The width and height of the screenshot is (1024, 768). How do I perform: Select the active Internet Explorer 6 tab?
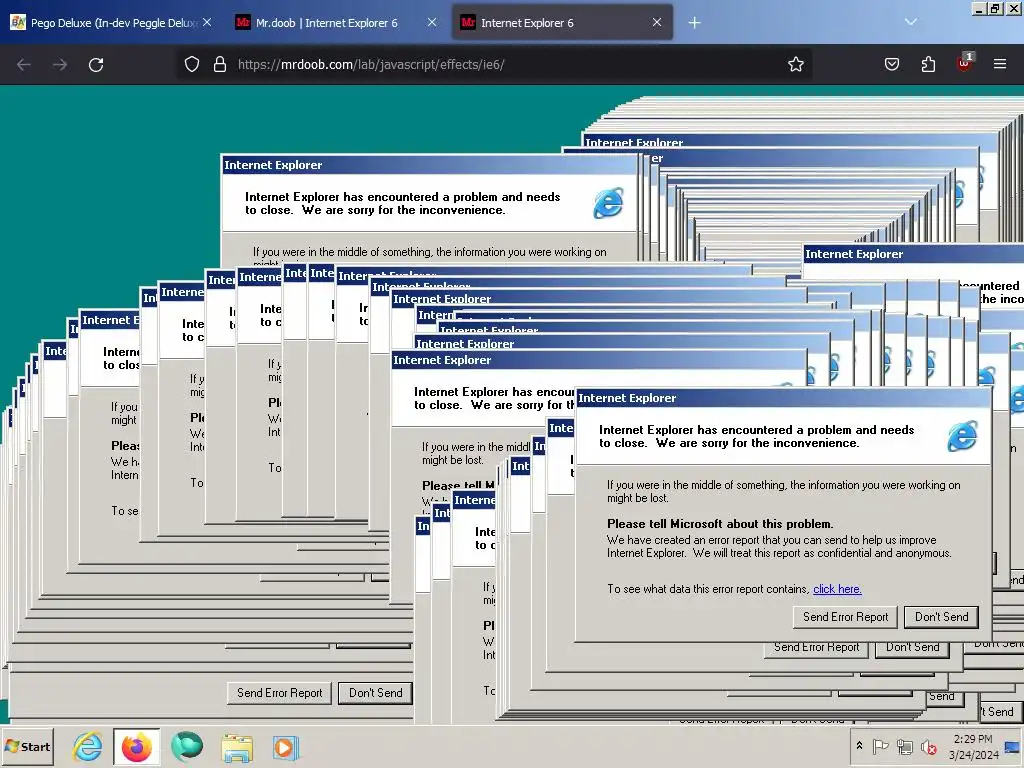pyautogui.click(x=562, y=23)
